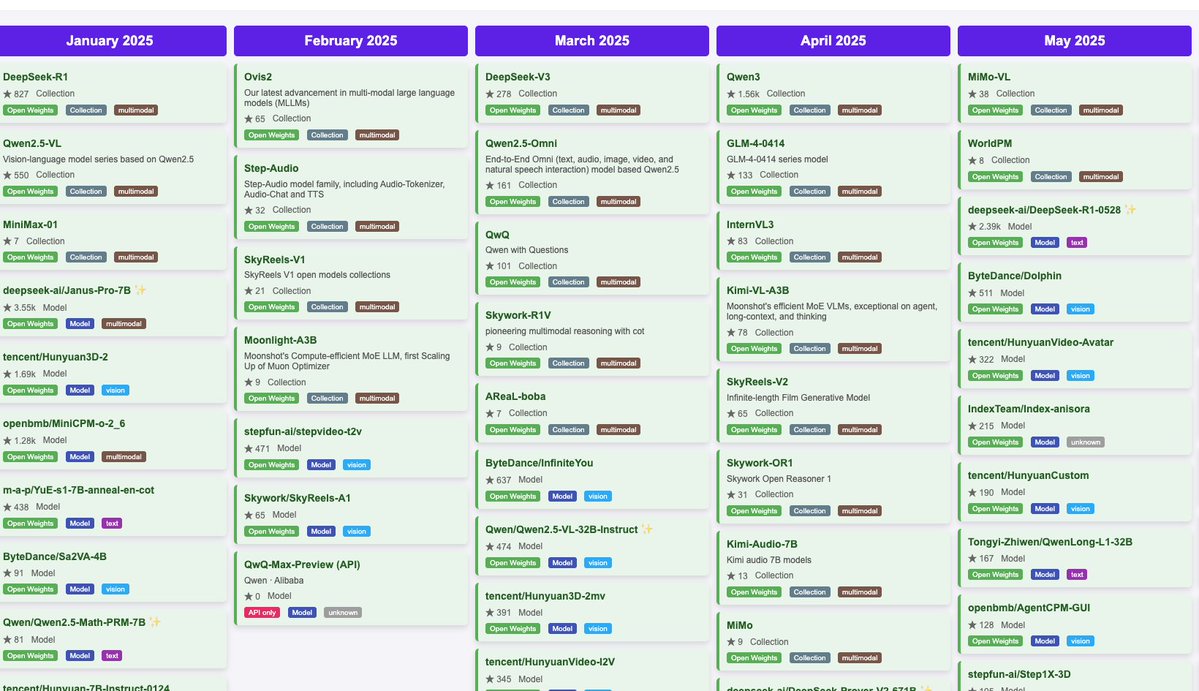Screen dimensions: 1199x691
Task: Click sparkle icon beside Qwen2.5-VL-32B-Instruct
Action: pyautogui.click(x=647, y=530)
